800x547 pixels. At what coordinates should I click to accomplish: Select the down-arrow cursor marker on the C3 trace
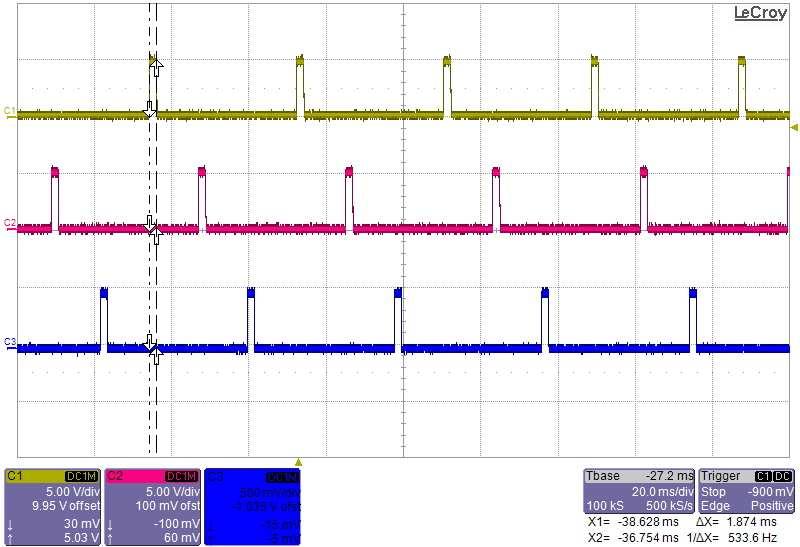(x=149, y=342)
